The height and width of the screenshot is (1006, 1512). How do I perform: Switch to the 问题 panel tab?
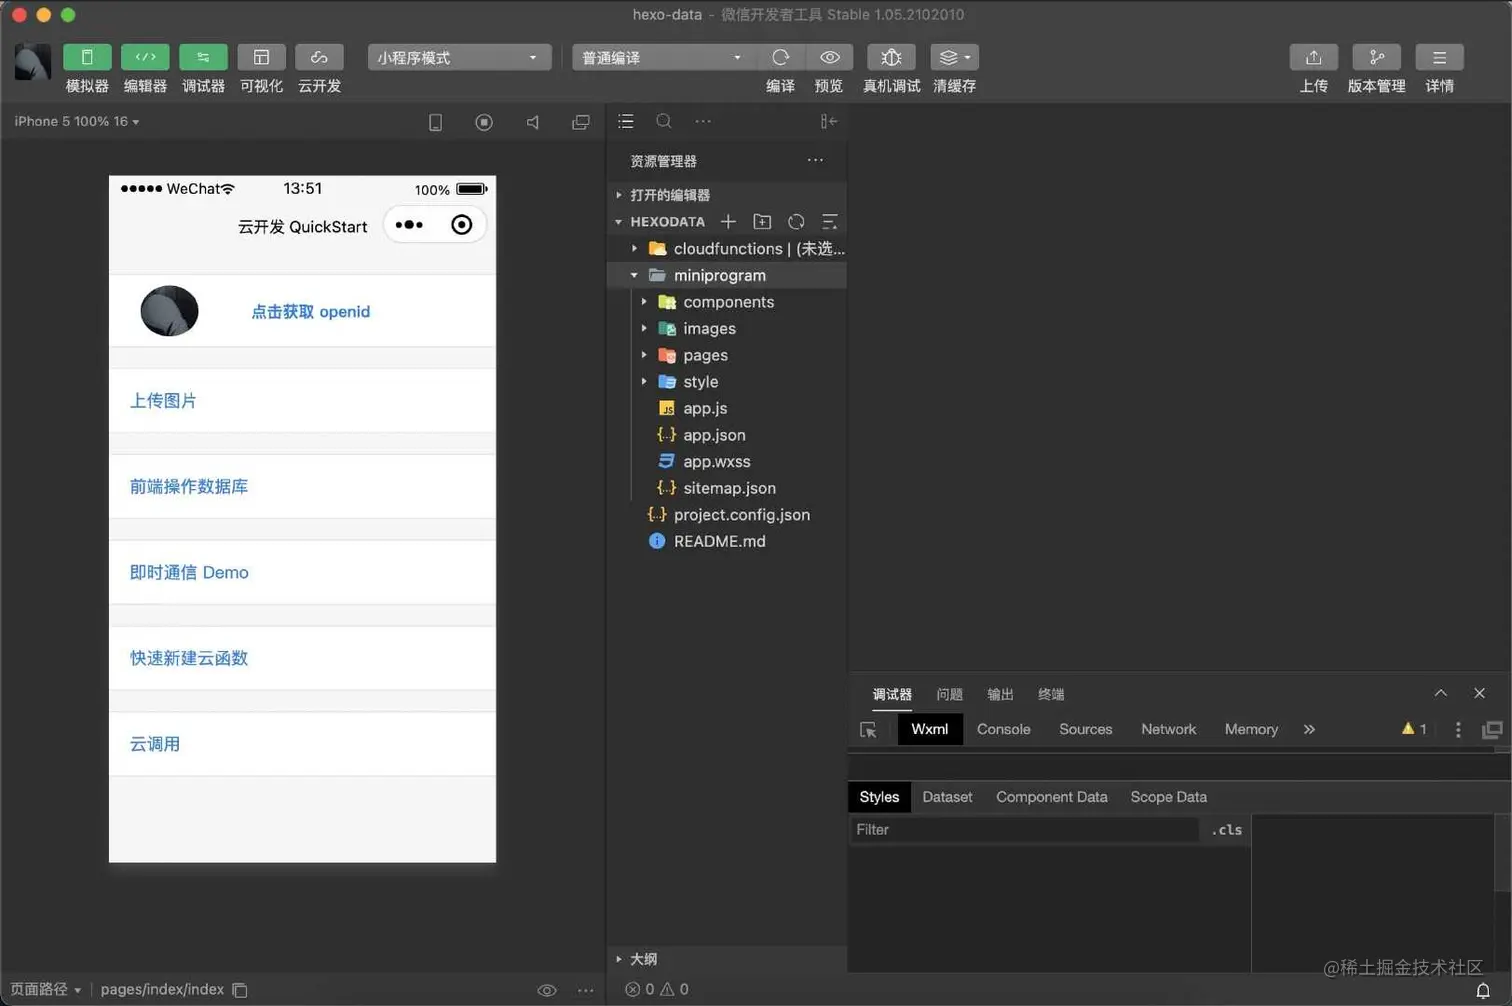point(949,694)
